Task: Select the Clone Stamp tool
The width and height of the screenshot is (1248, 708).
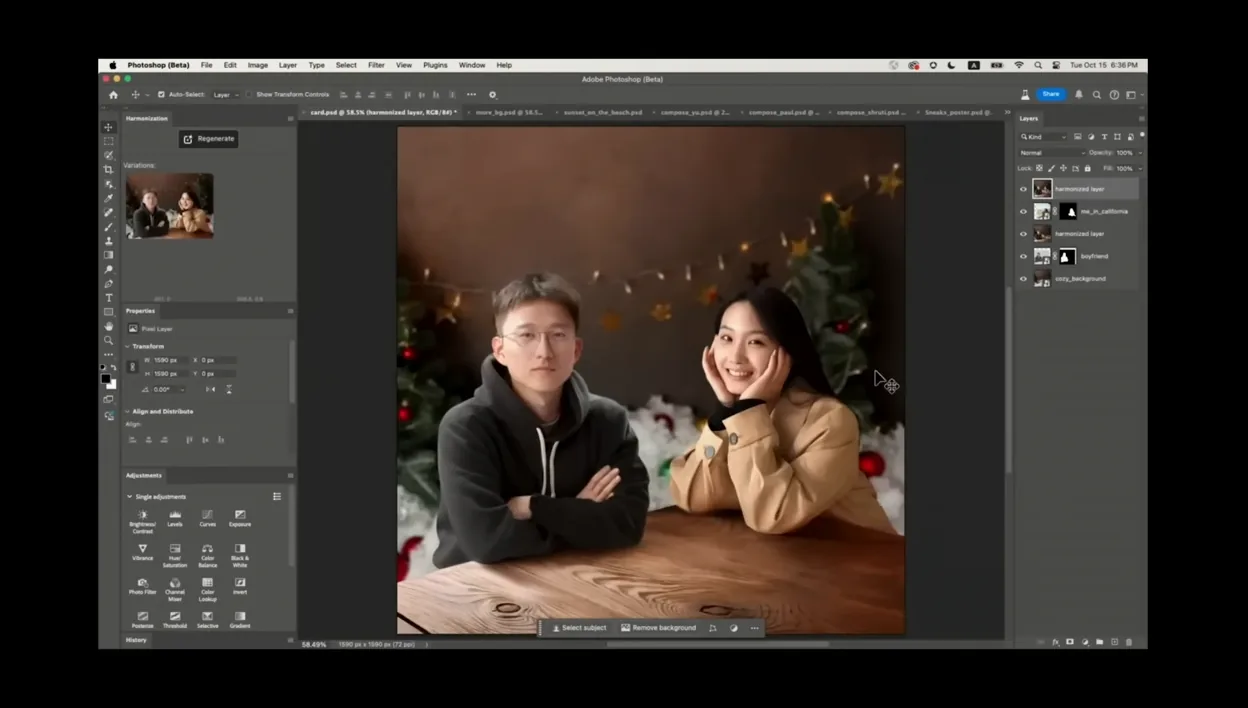Action: (109, 241)
